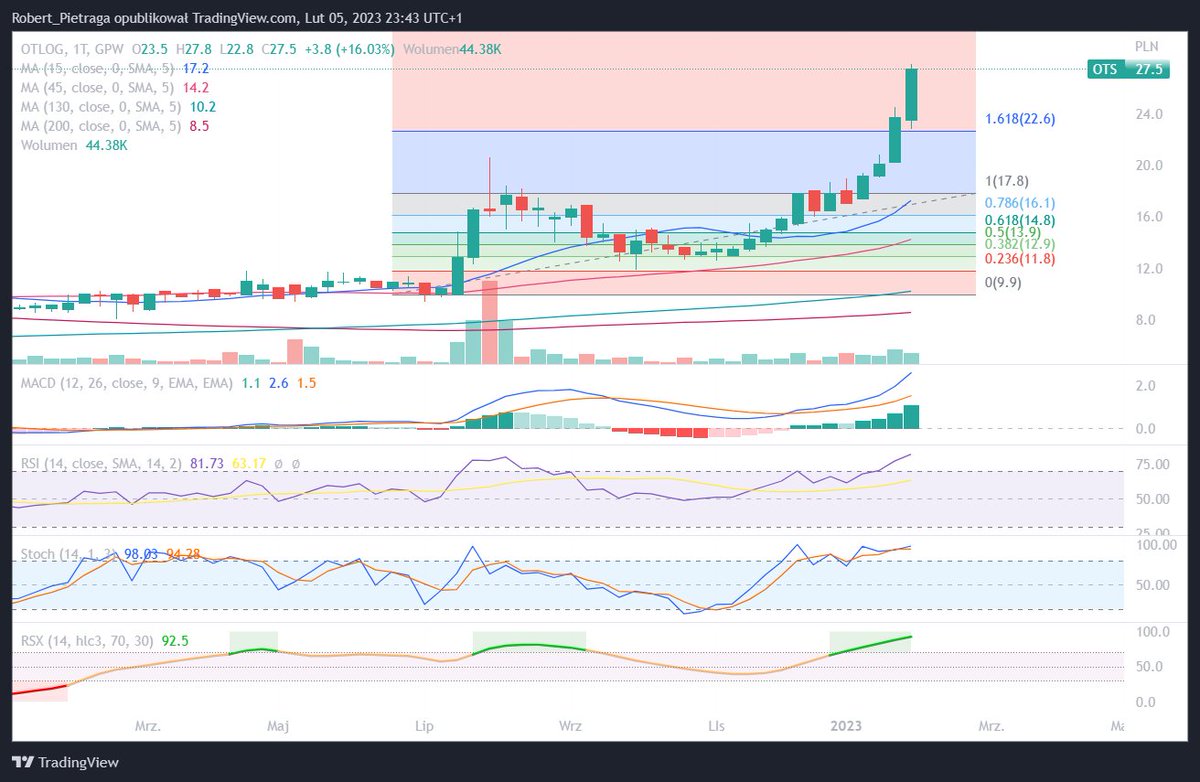
Task: Click the MA 200 indicator legend row
Action: [115, 126]
